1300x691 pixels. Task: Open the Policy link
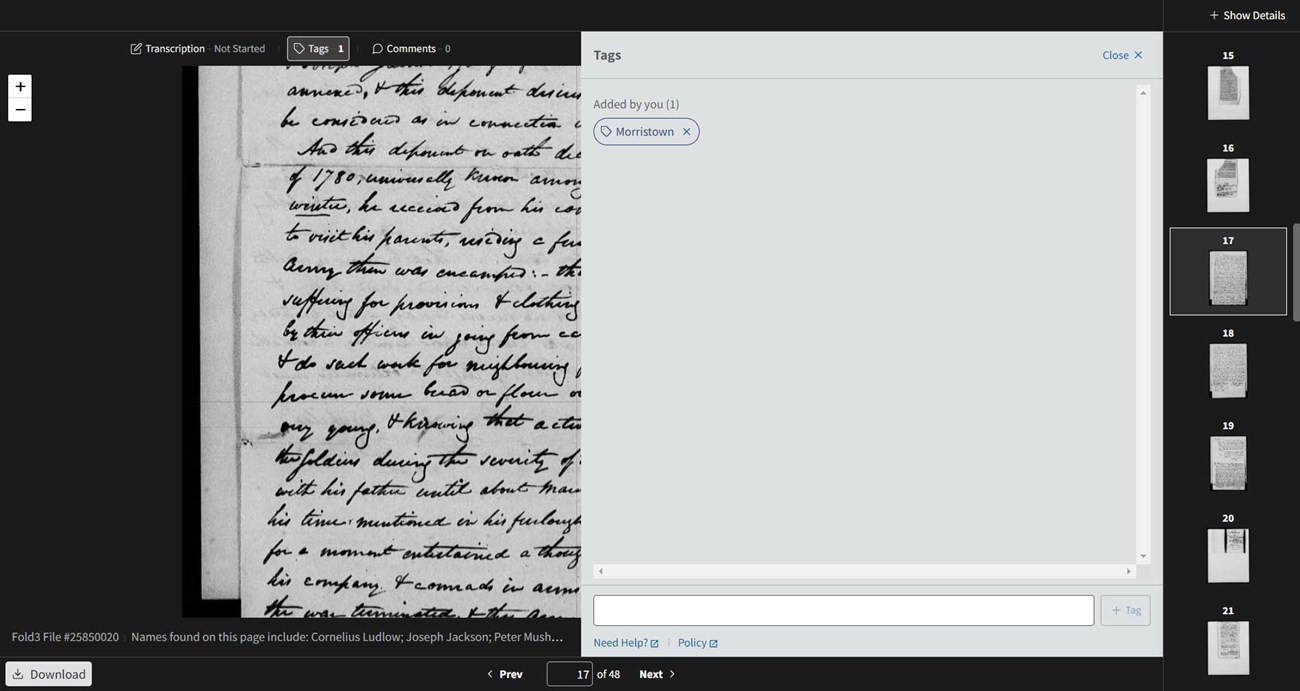click(x=697, y=643)
